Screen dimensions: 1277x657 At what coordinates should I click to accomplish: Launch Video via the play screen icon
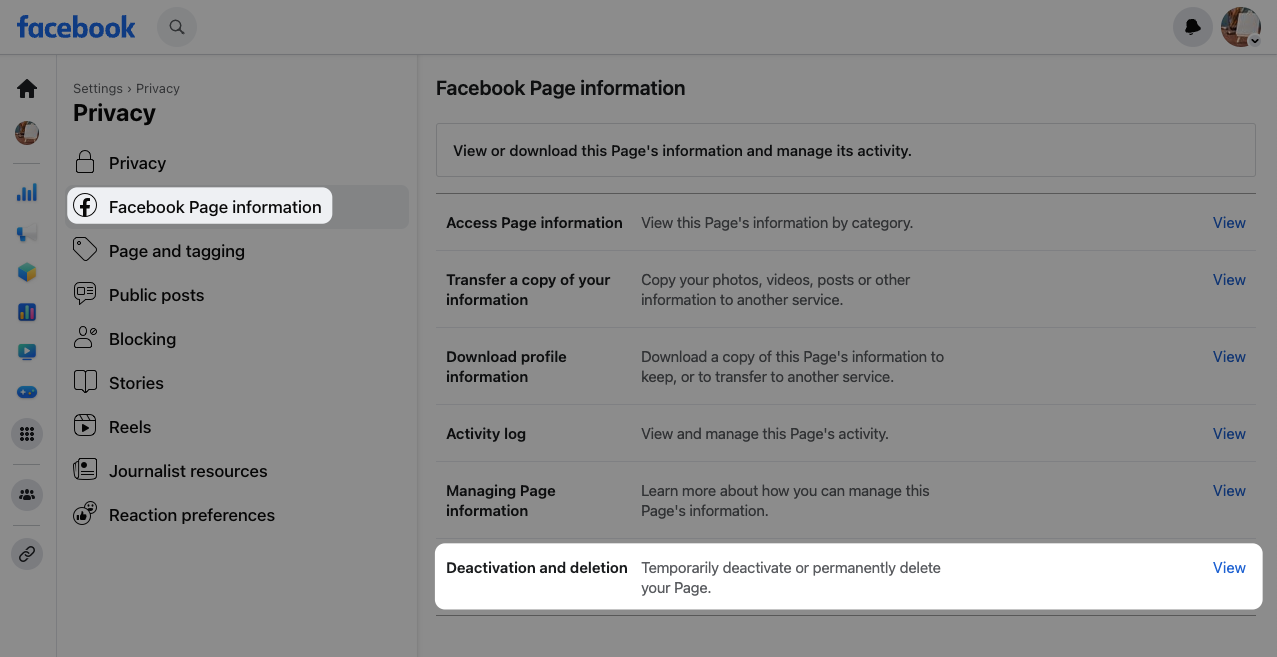tap(27, 351)
